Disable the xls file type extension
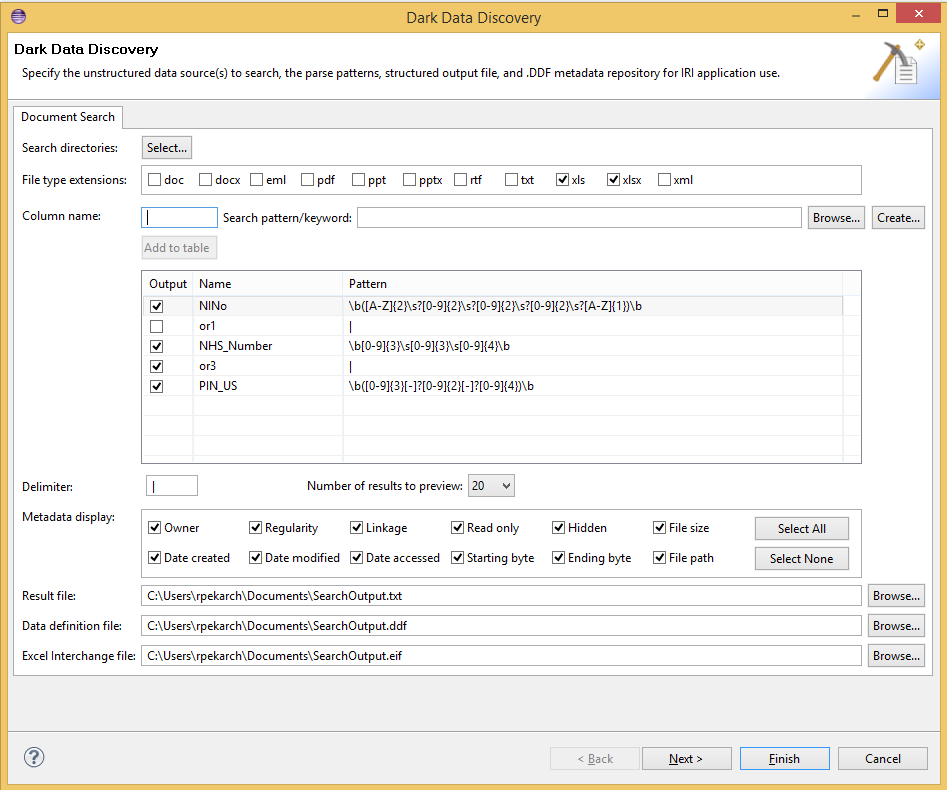Viewport: 947px width, 790px height. point(562,179)
